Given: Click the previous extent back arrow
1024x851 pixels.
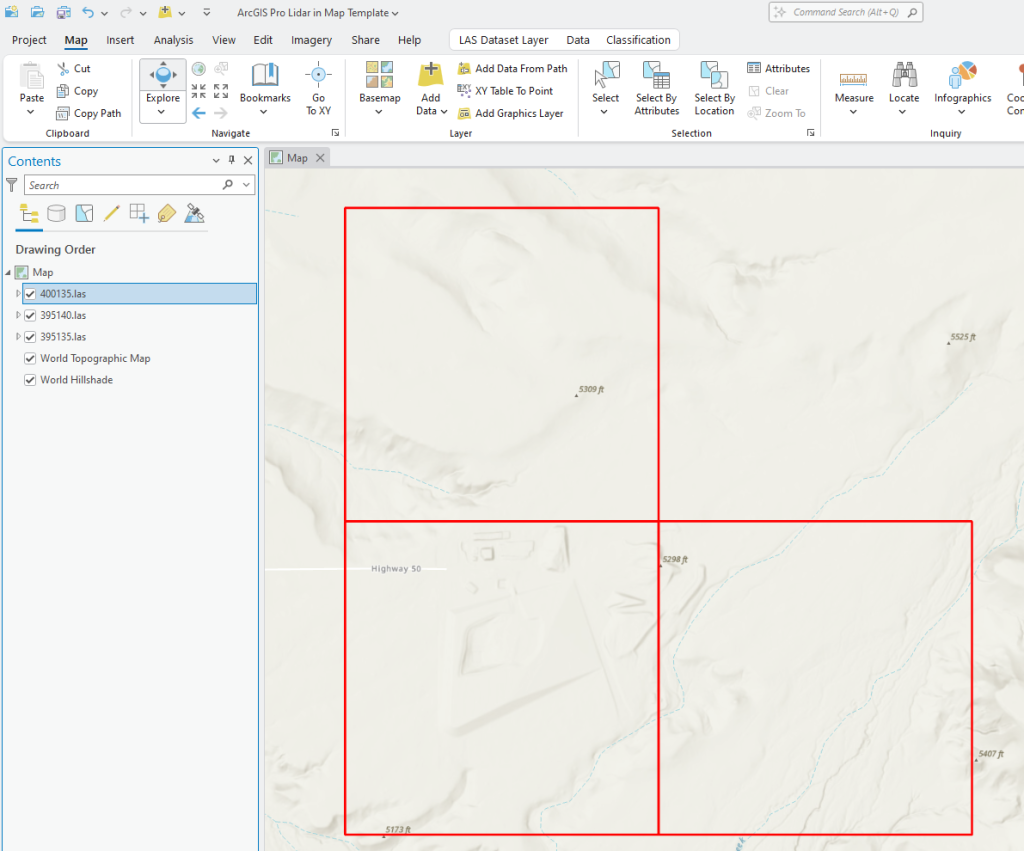Looking at the screenshot, I should point(199,112).
